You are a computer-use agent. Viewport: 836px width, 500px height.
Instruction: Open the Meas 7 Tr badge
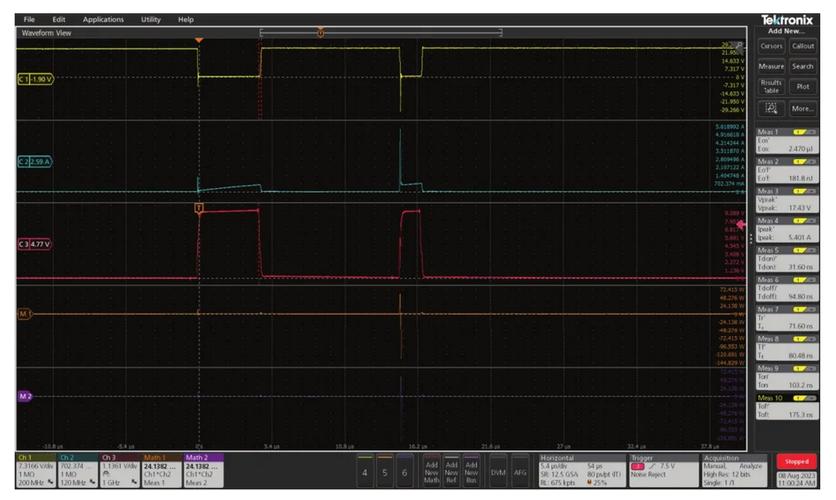pos(787,318)
